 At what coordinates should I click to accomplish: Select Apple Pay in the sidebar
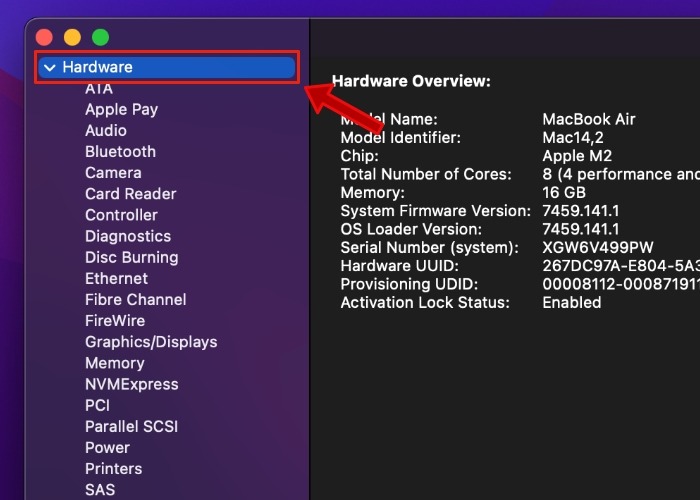click(x=121, y=109)
